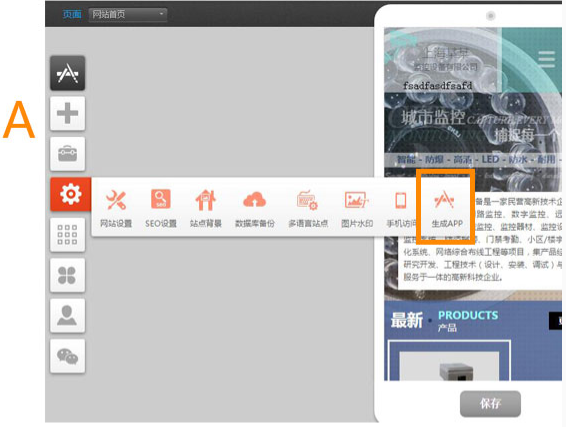Click the four-leaf clover sidebar button
The width and height of the screenshot is (566, 427).
[68, 275]
